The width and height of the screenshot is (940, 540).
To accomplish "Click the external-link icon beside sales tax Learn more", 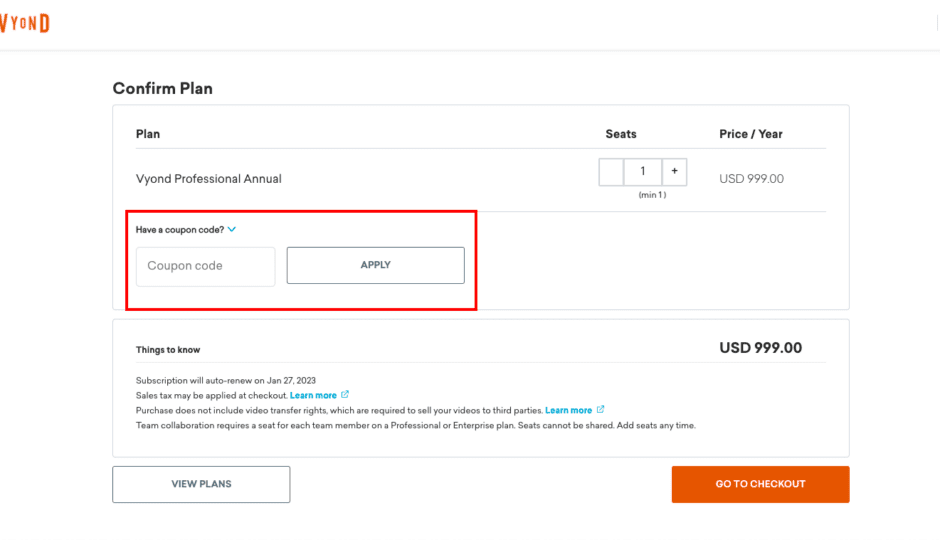I will pyautogui.click(x=345, y=394).
